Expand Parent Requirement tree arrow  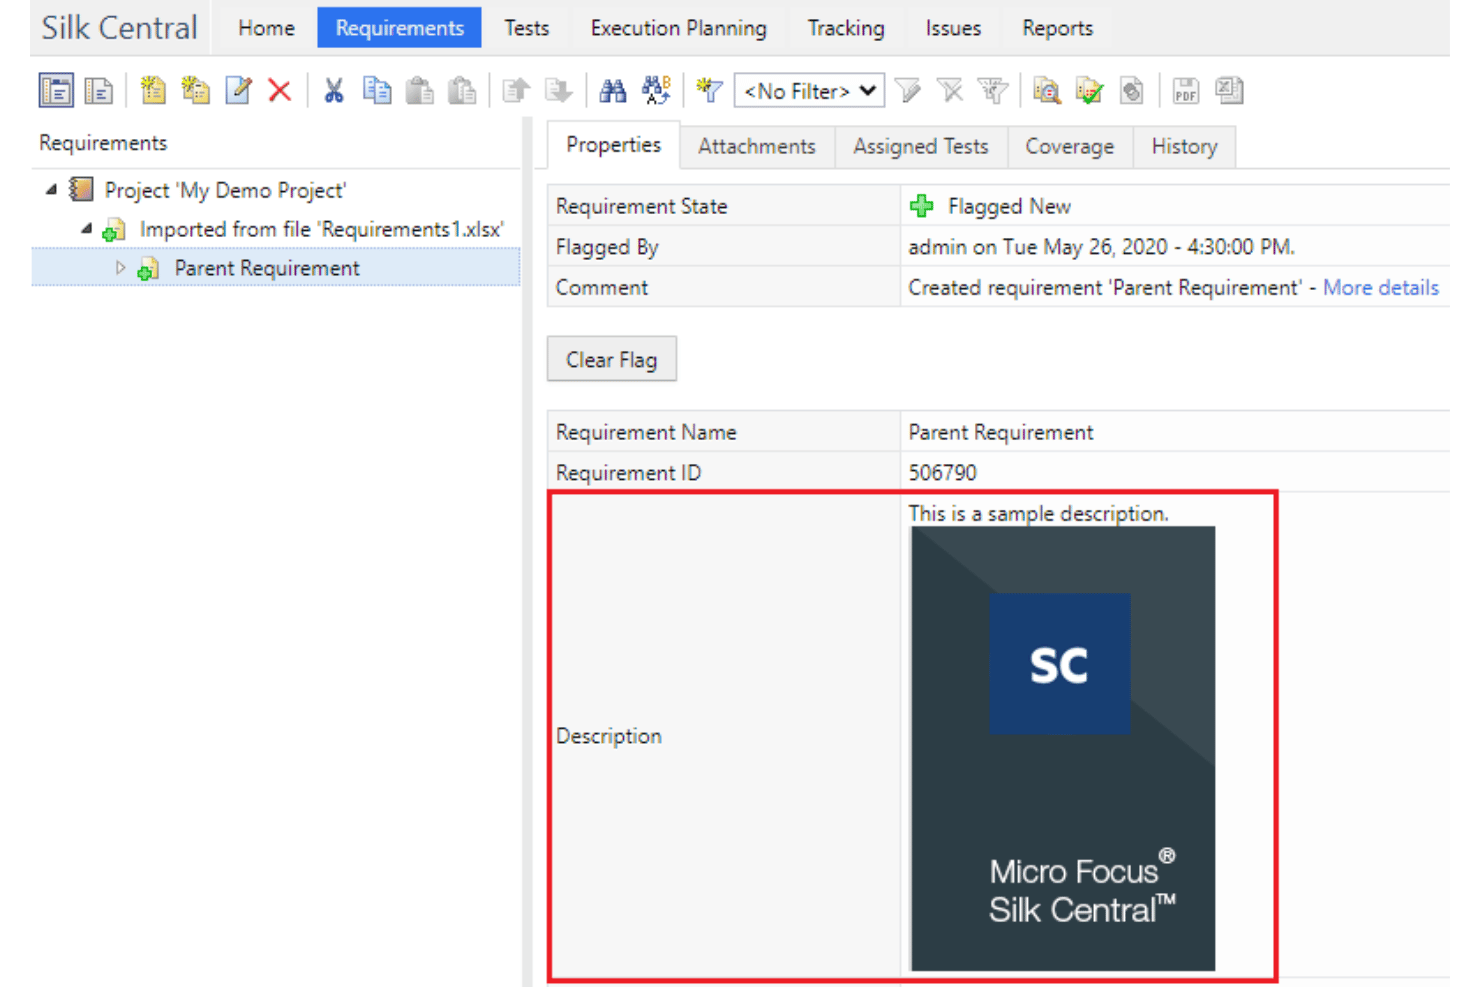(120, 268)
